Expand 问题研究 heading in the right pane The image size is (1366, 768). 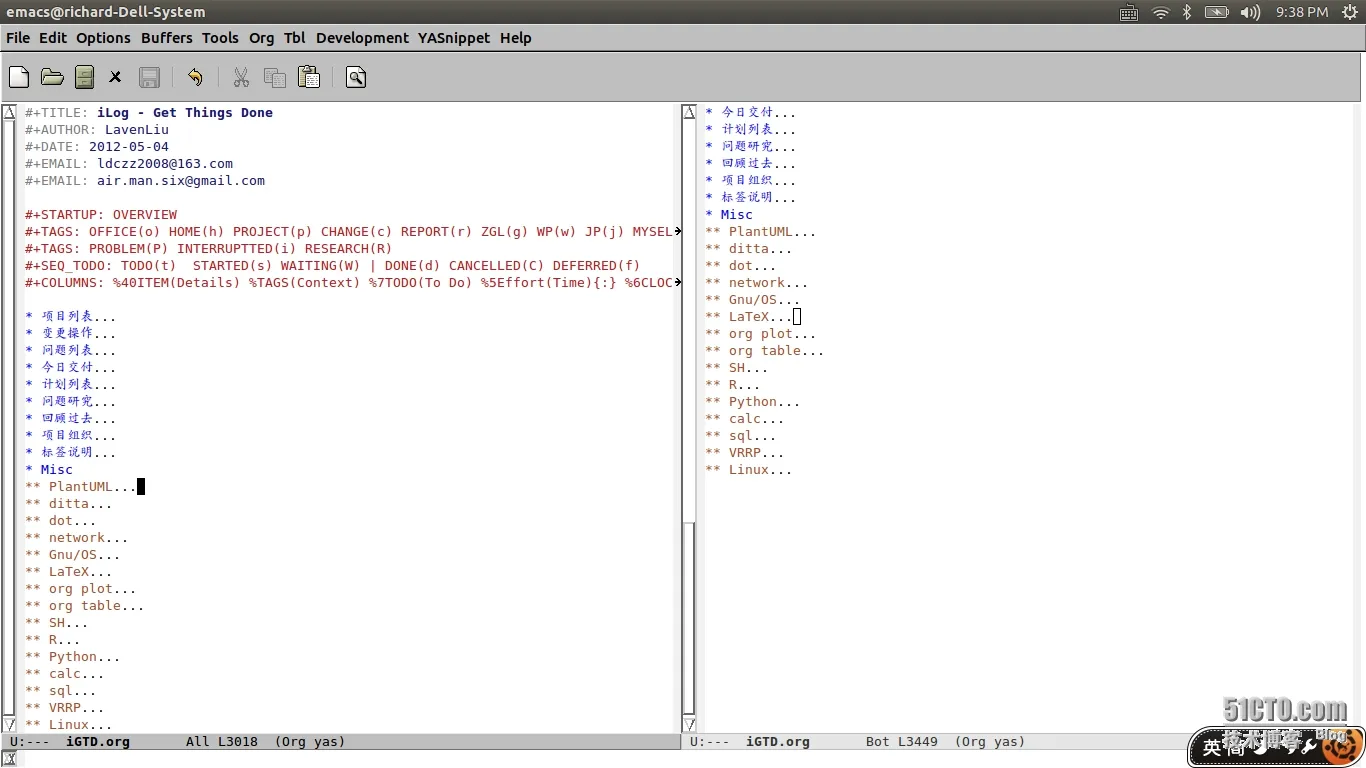point(751,146)
